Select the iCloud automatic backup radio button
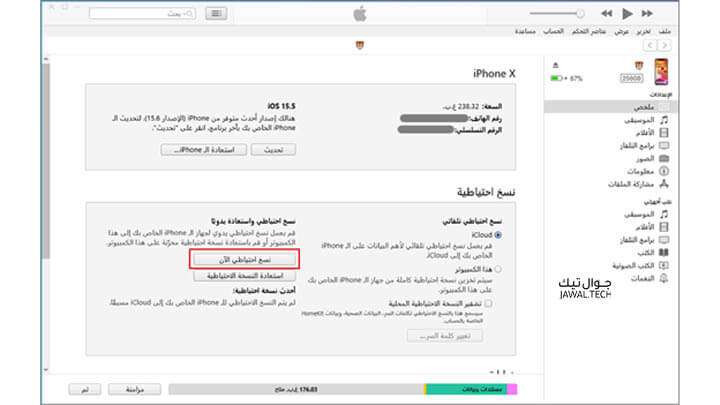 click(x=498, y=235)
